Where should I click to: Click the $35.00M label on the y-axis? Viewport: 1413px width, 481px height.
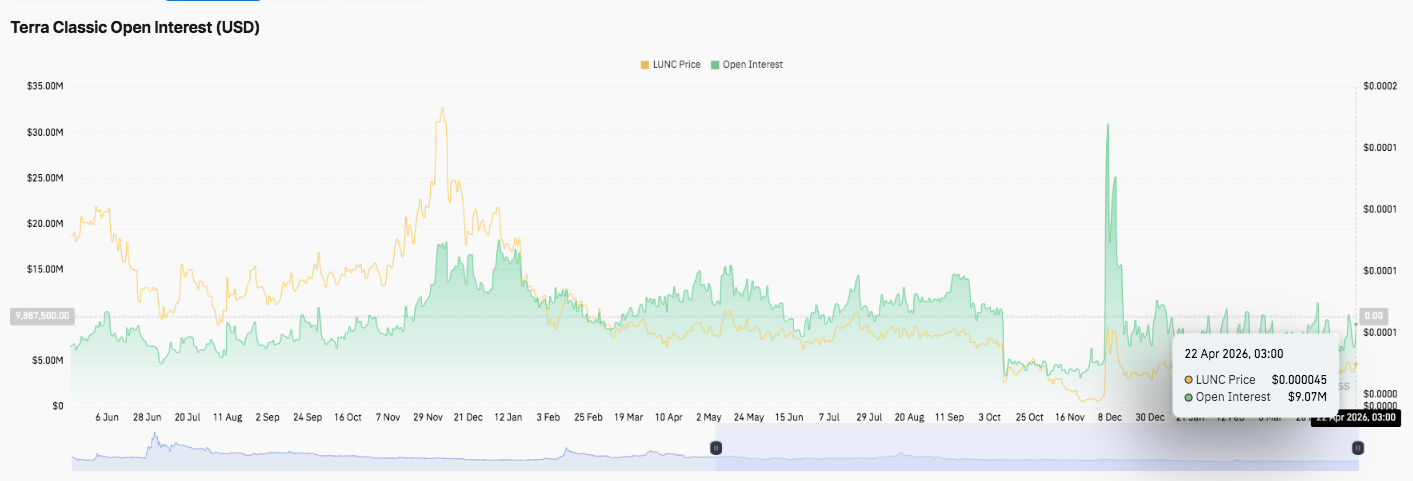point(46,87)
